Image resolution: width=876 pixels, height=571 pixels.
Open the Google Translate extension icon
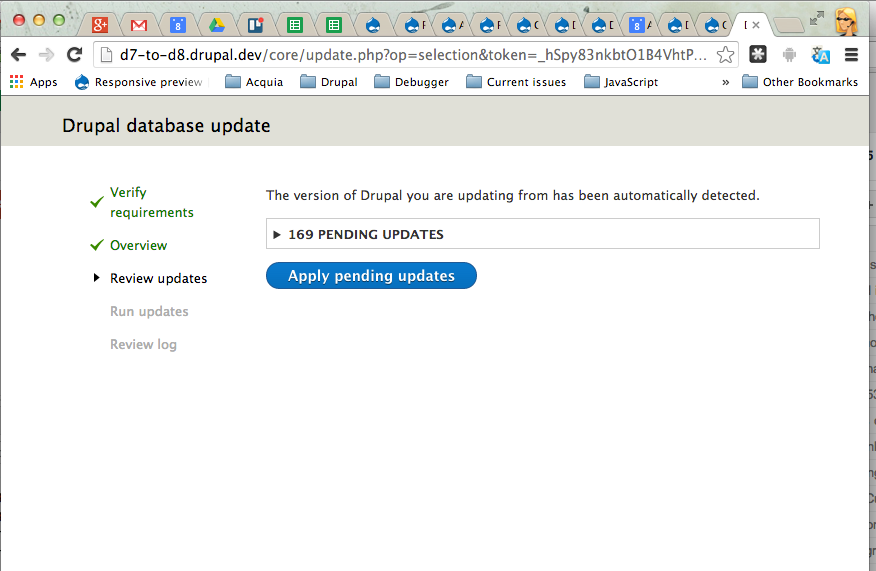[820, 55]
